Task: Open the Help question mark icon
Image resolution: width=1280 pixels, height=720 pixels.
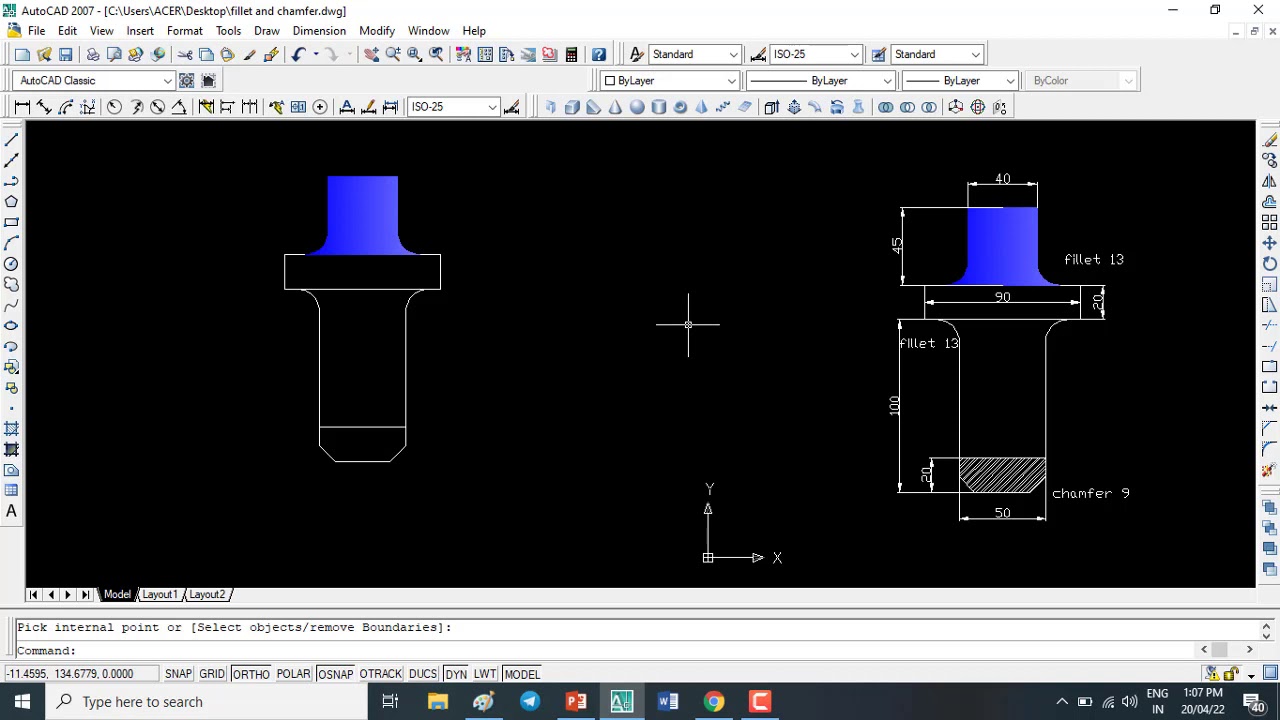Action: tap(598, 54)
